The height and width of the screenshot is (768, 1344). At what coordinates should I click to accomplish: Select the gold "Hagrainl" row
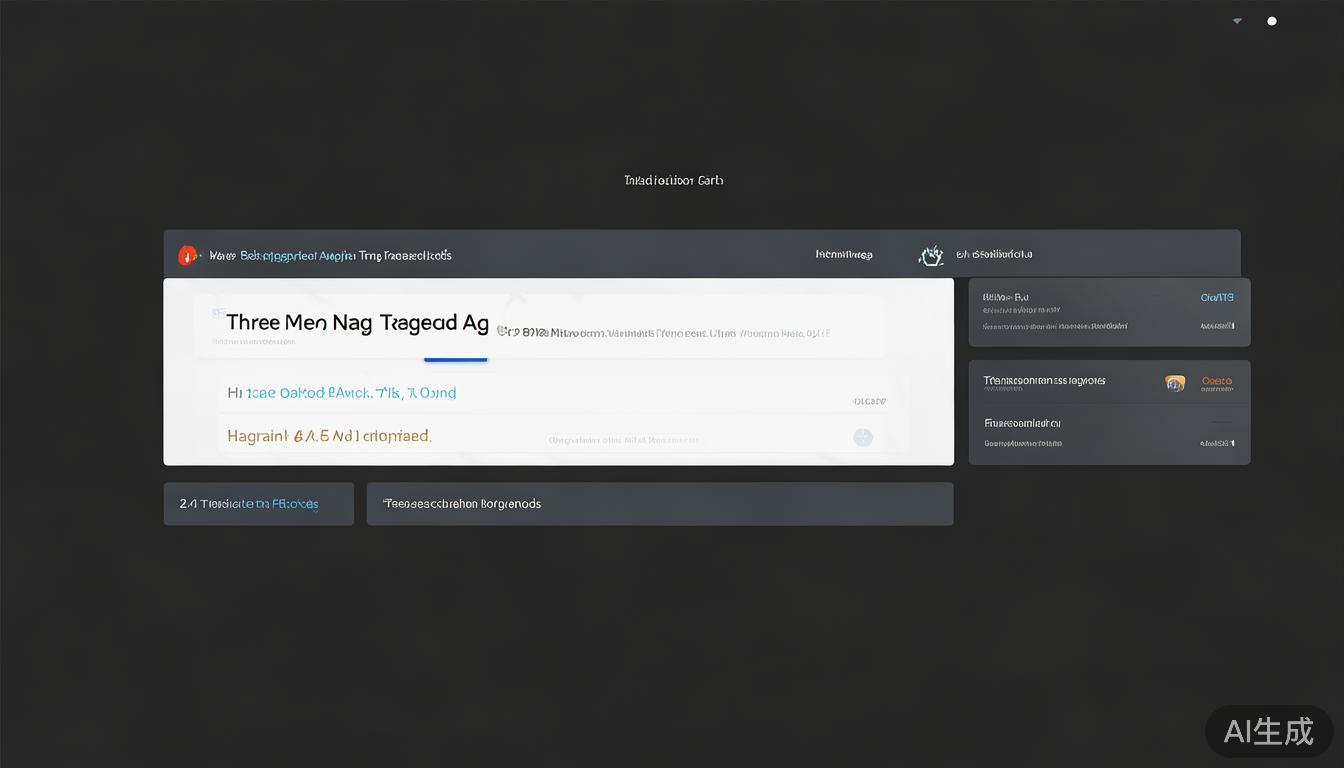pos(329,436)
